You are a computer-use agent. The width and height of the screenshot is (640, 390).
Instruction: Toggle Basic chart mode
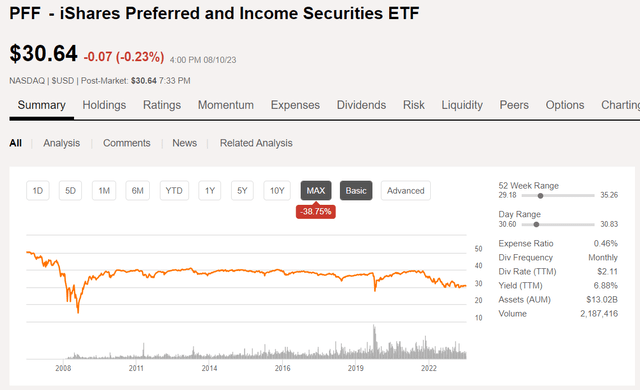(356, 191)
